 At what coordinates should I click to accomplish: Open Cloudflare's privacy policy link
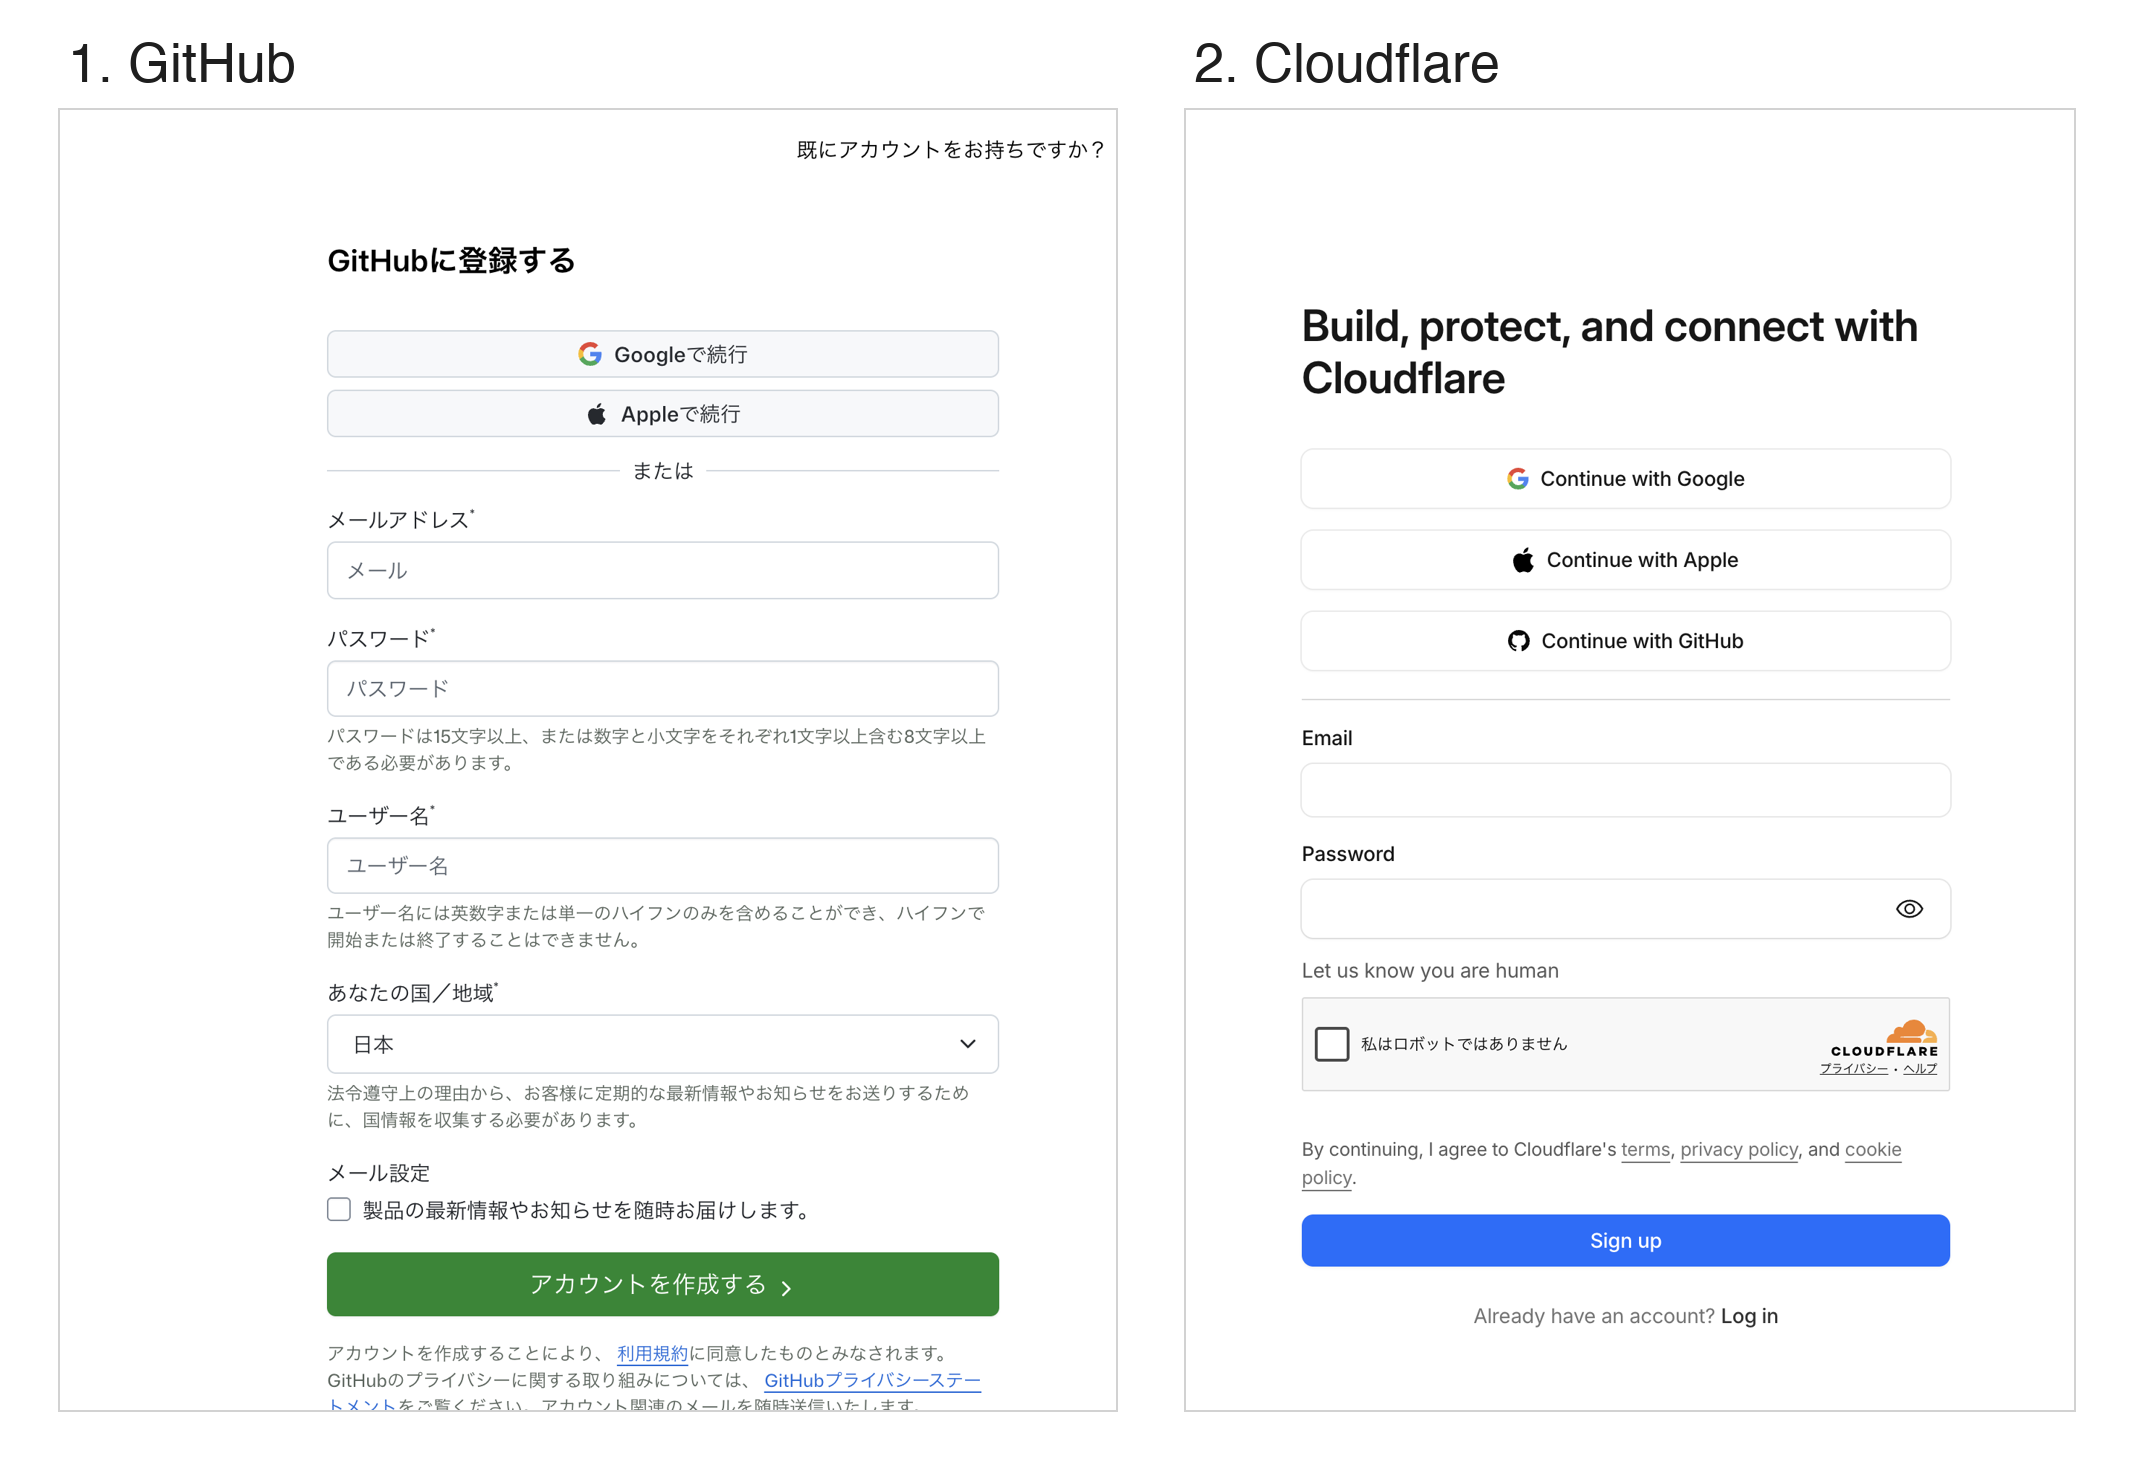pos(1739,1150)
